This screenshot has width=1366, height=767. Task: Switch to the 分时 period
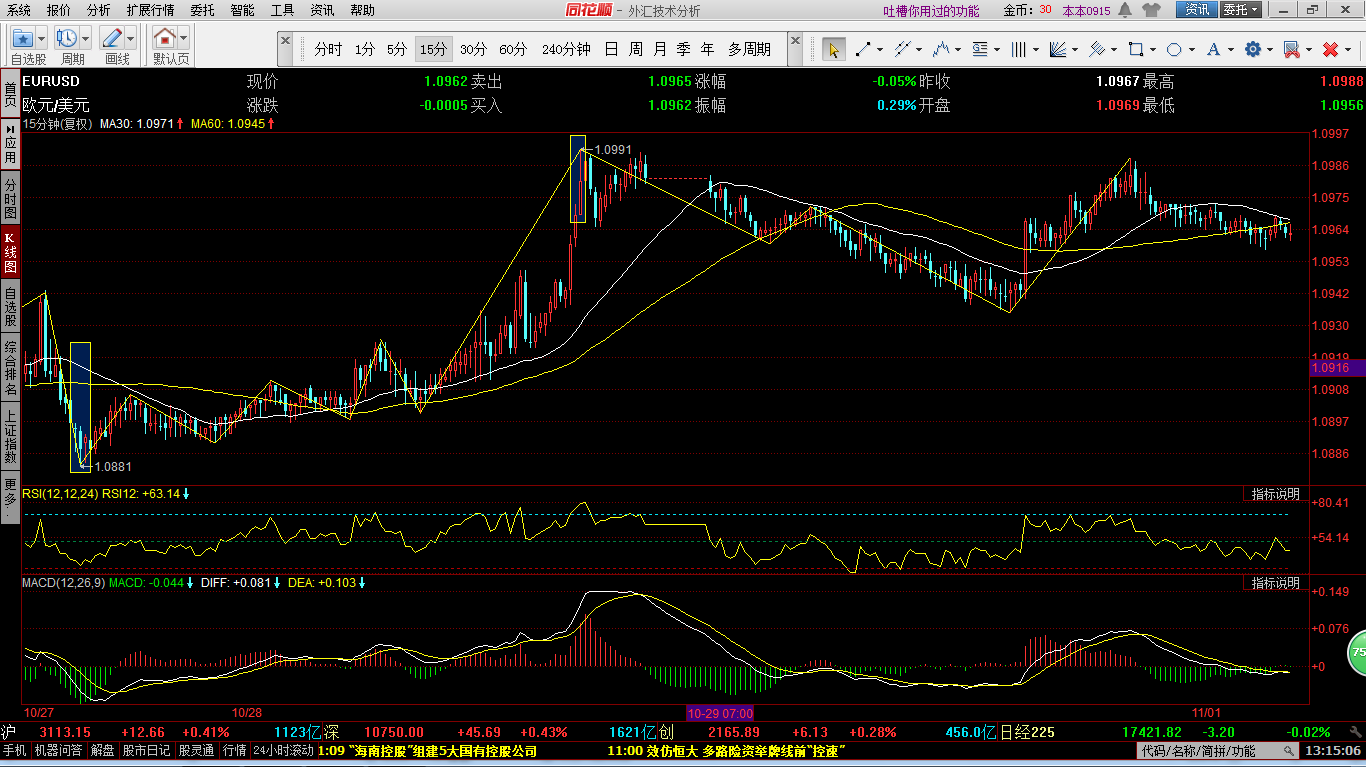point(328,49)
